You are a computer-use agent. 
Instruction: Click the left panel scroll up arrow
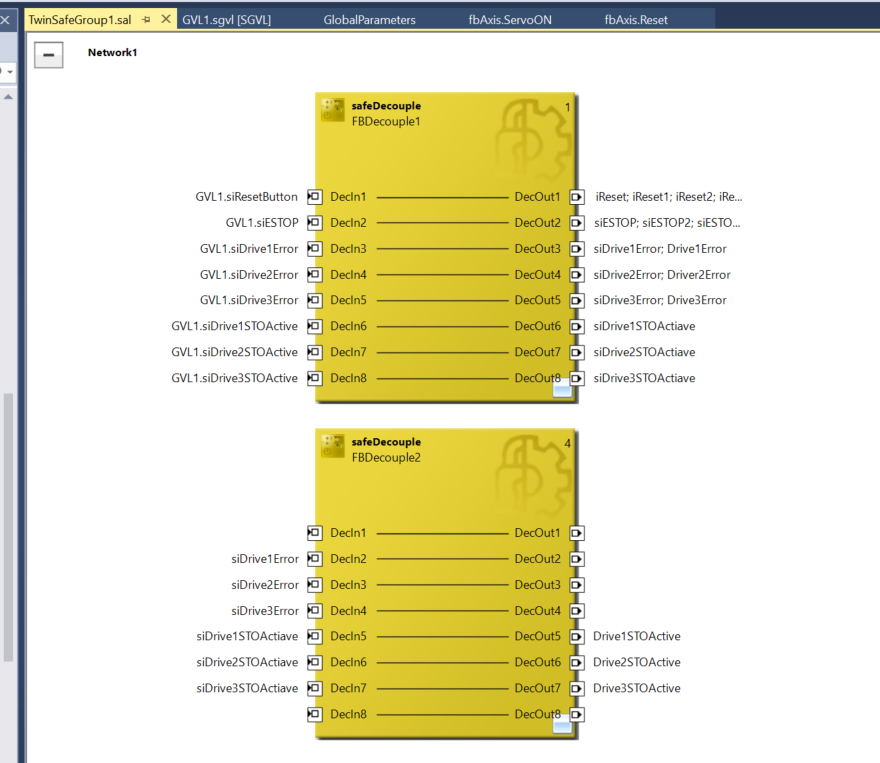(8, 97)
